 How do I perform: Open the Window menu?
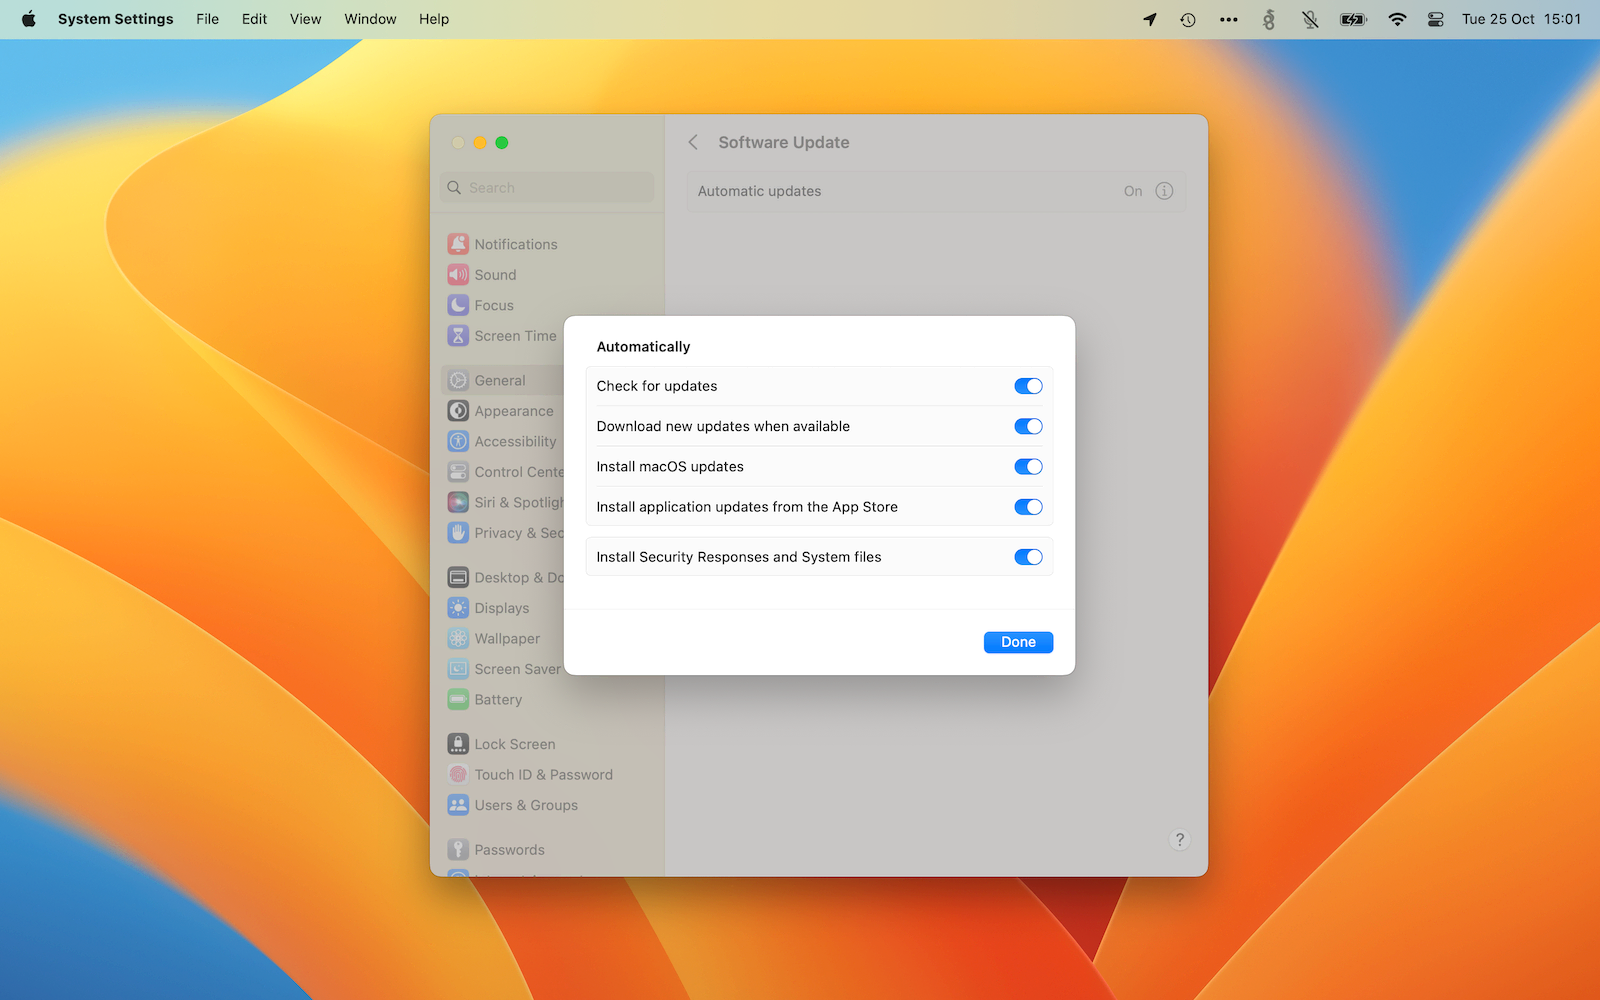click(x=370, y=19)
